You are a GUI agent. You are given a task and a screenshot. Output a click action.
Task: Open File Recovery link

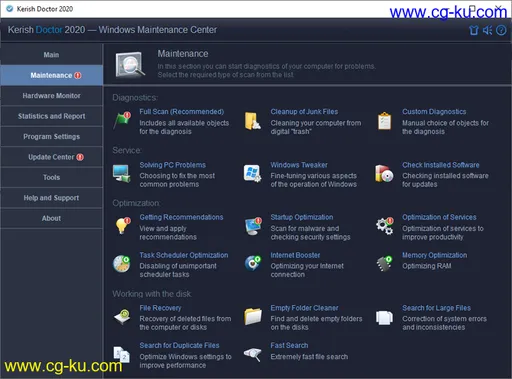click(160, 308)
